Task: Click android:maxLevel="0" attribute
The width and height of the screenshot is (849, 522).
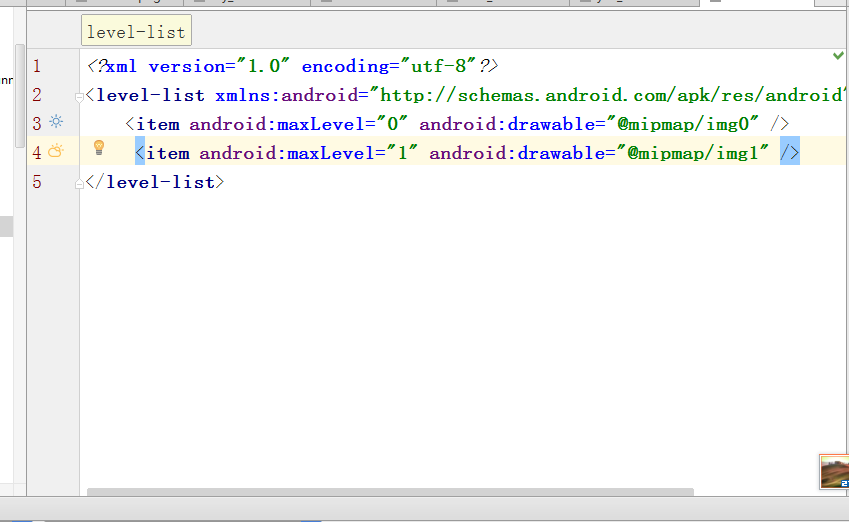Action: [x=298, y=124]
